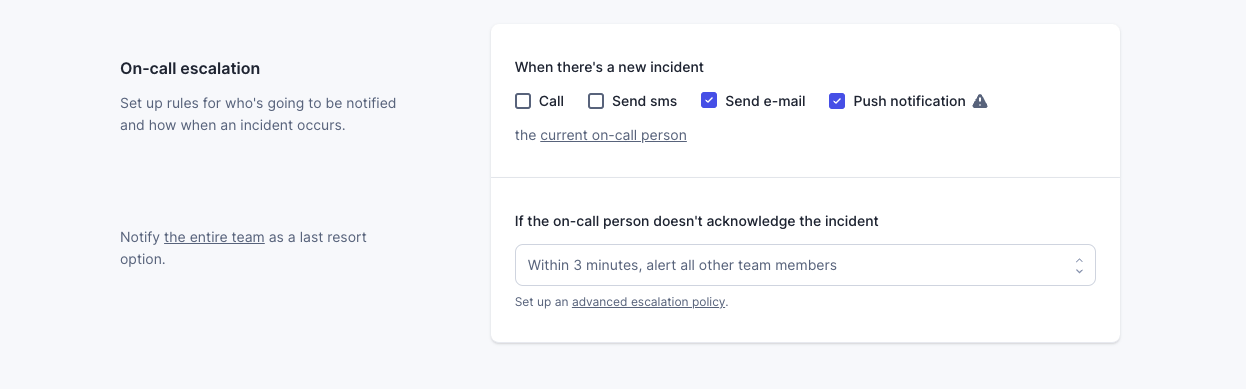Click the "Set up rules" description paragraph
1246x389 pixels.
tap(258, 114)
